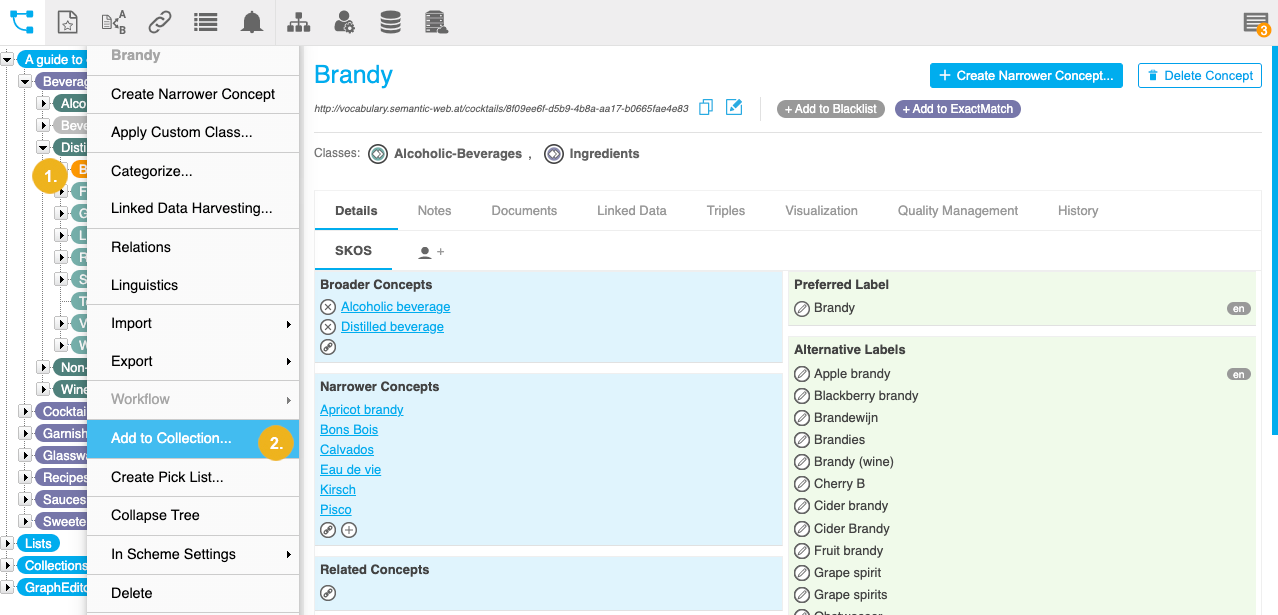The width and height of the screenshot is (1278, 615).
Task: Expand the Wine tree node
Action: (x=43, y=389)
